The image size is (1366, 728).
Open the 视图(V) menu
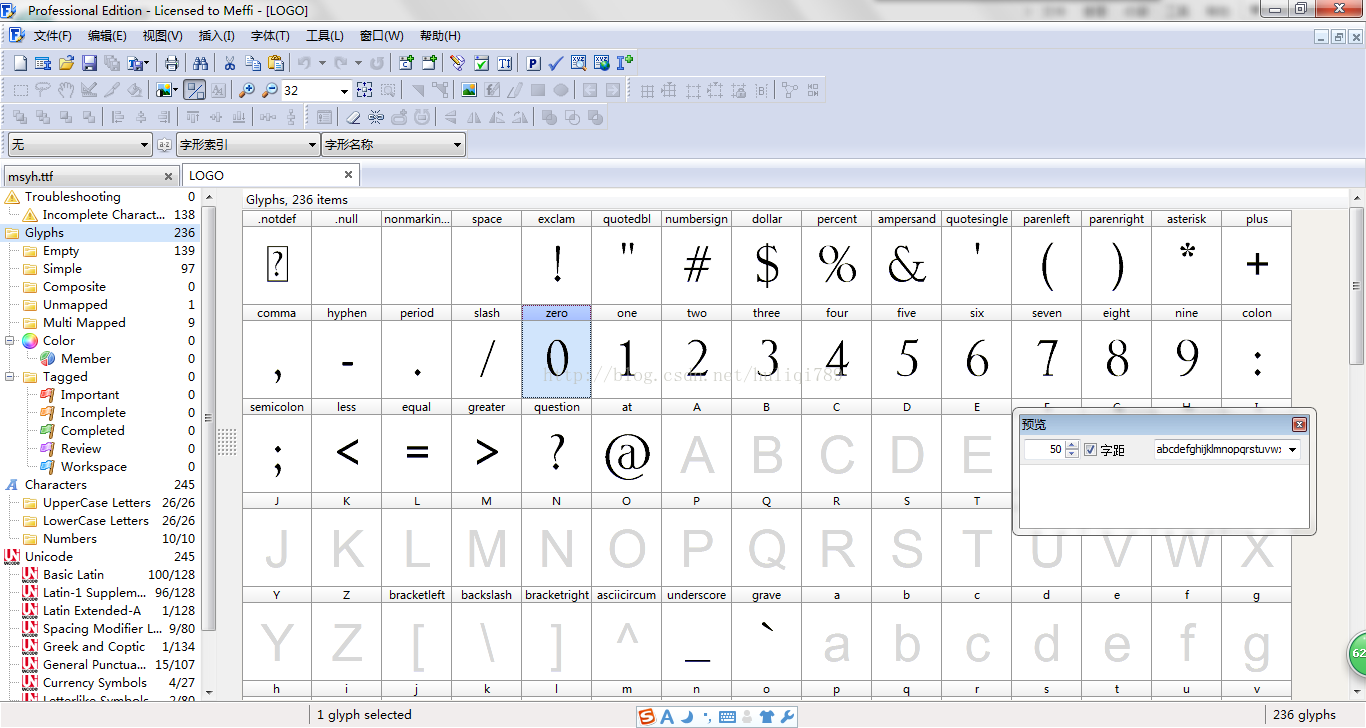point(162,36)
